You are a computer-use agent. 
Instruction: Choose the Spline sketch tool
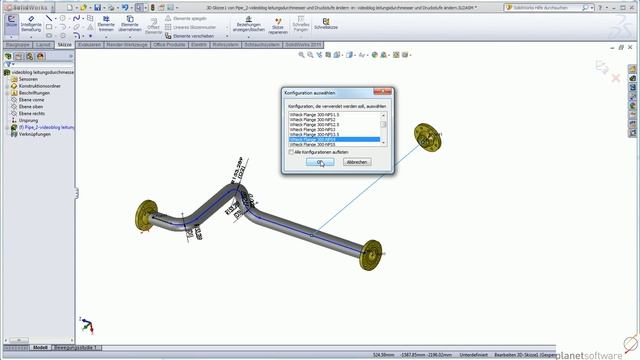[76, 18]
